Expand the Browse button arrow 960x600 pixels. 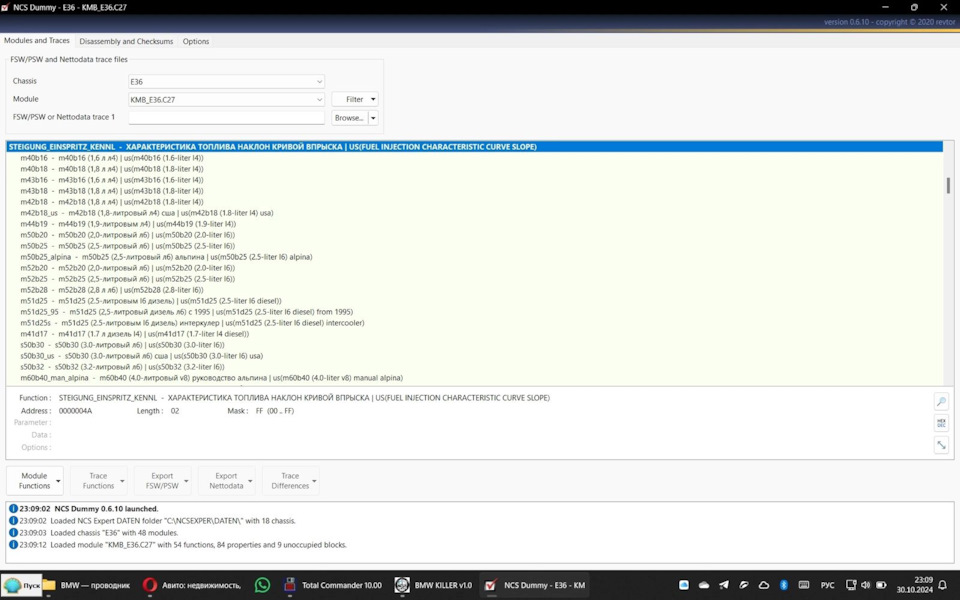click(x=373, y=118)
